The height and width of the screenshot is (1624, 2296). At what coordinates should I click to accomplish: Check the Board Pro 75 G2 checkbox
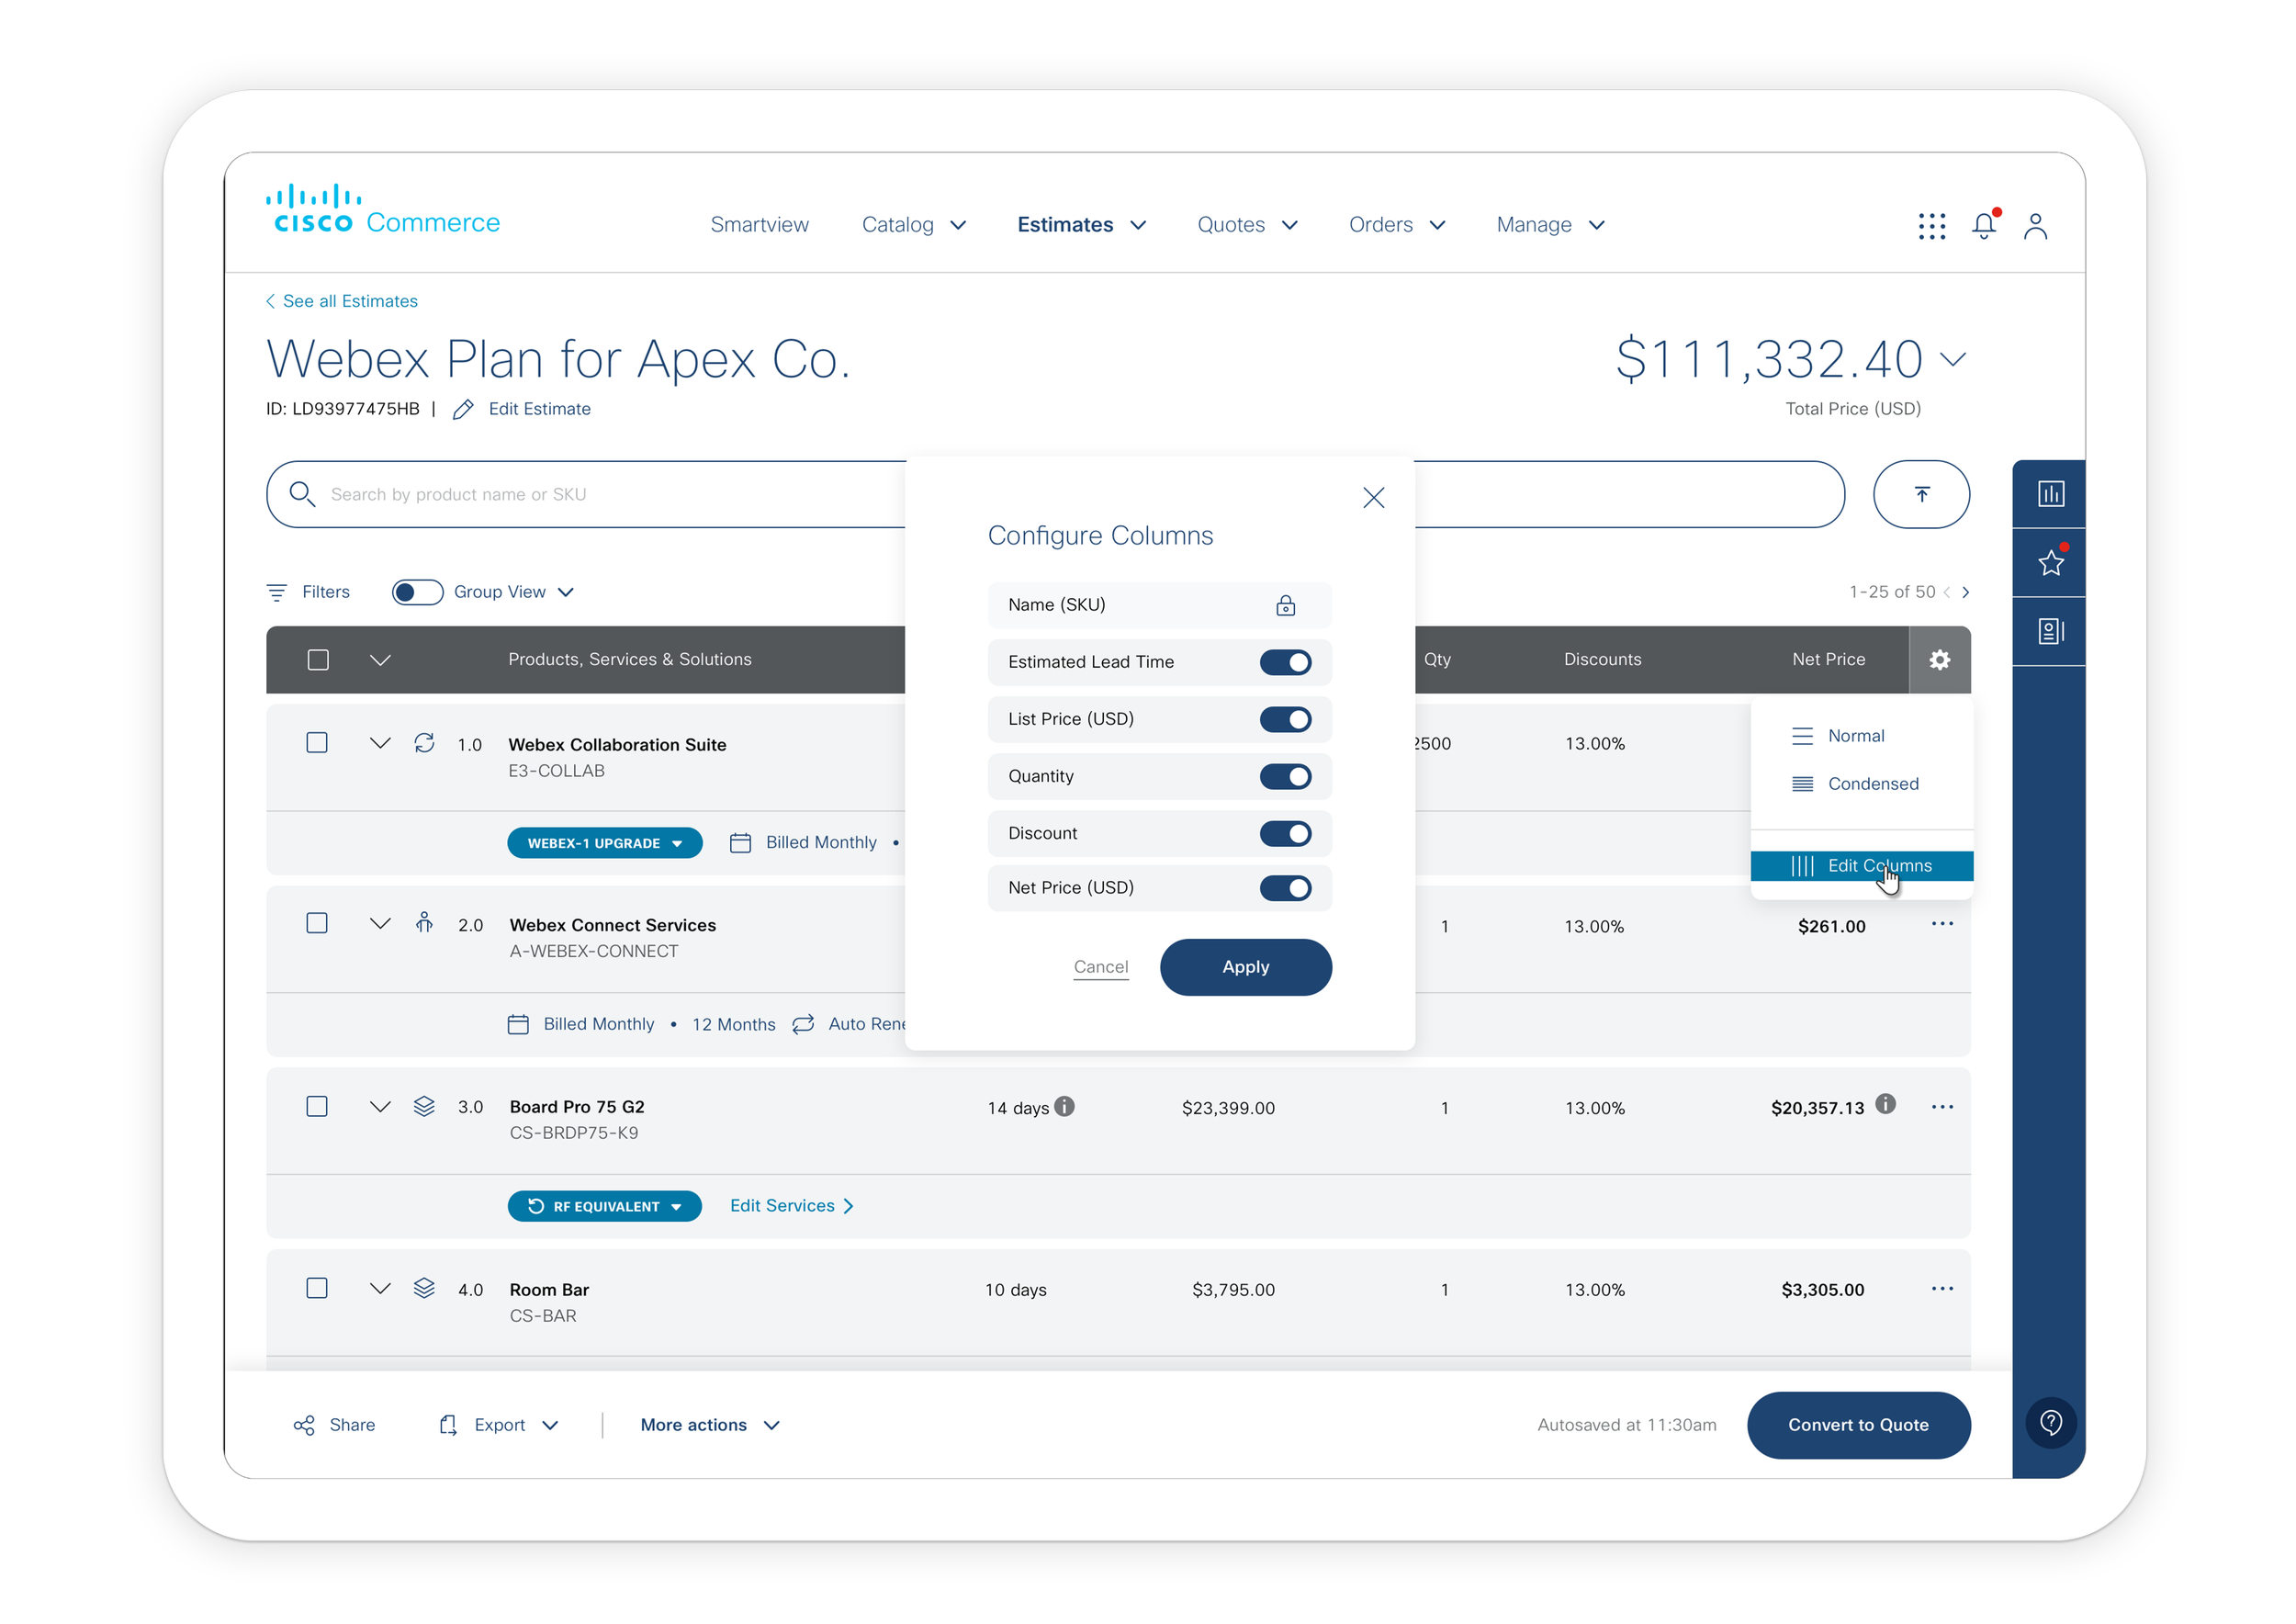pos(317,1106)
